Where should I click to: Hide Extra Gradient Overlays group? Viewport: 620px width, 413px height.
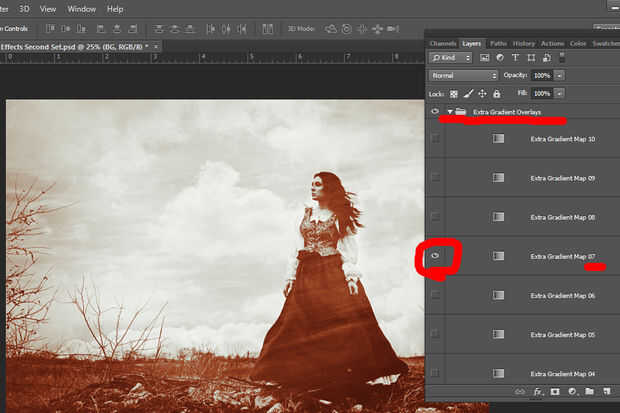(435, 112)
